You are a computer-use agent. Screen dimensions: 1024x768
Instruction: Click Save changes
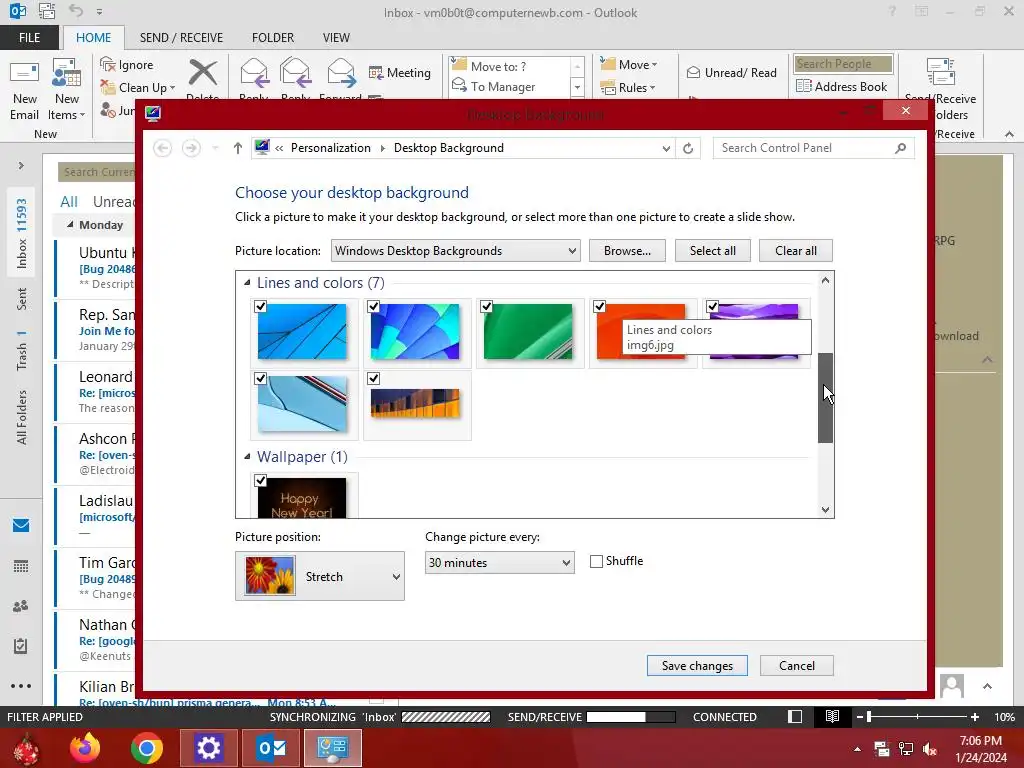697,665
